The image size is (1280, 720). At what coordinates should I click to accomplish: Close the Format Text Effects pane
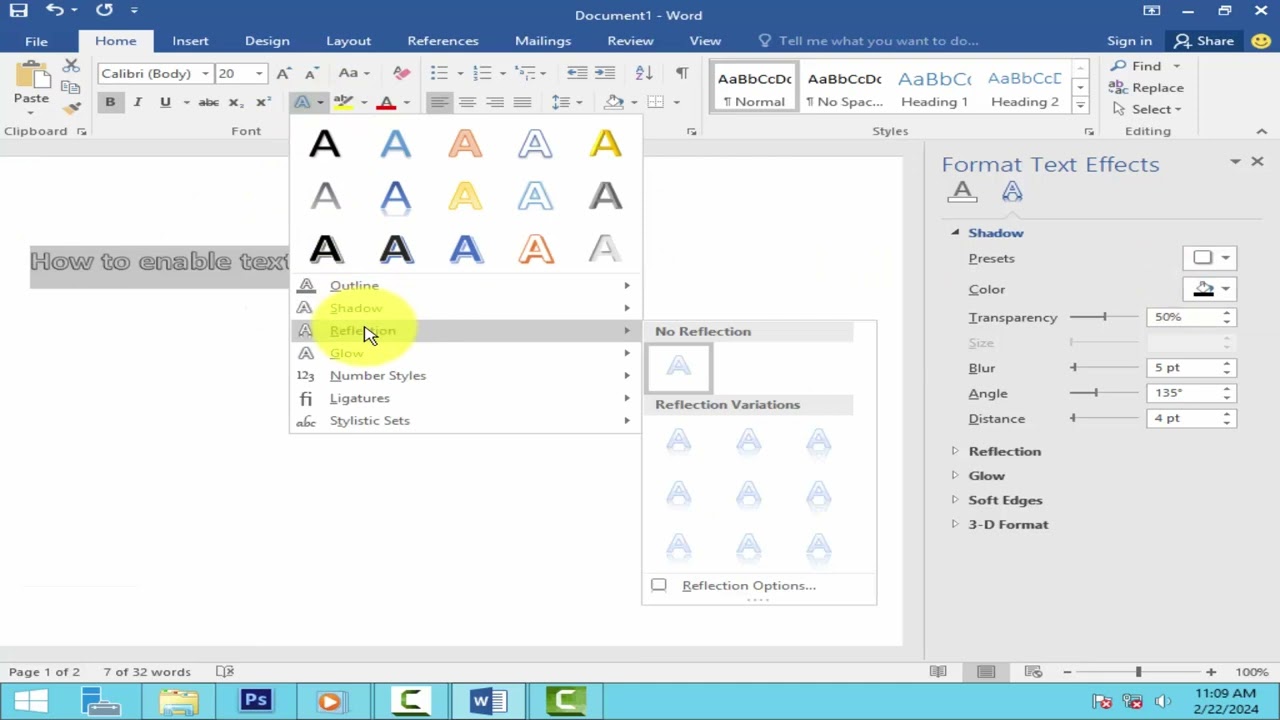coord(1257,161)
